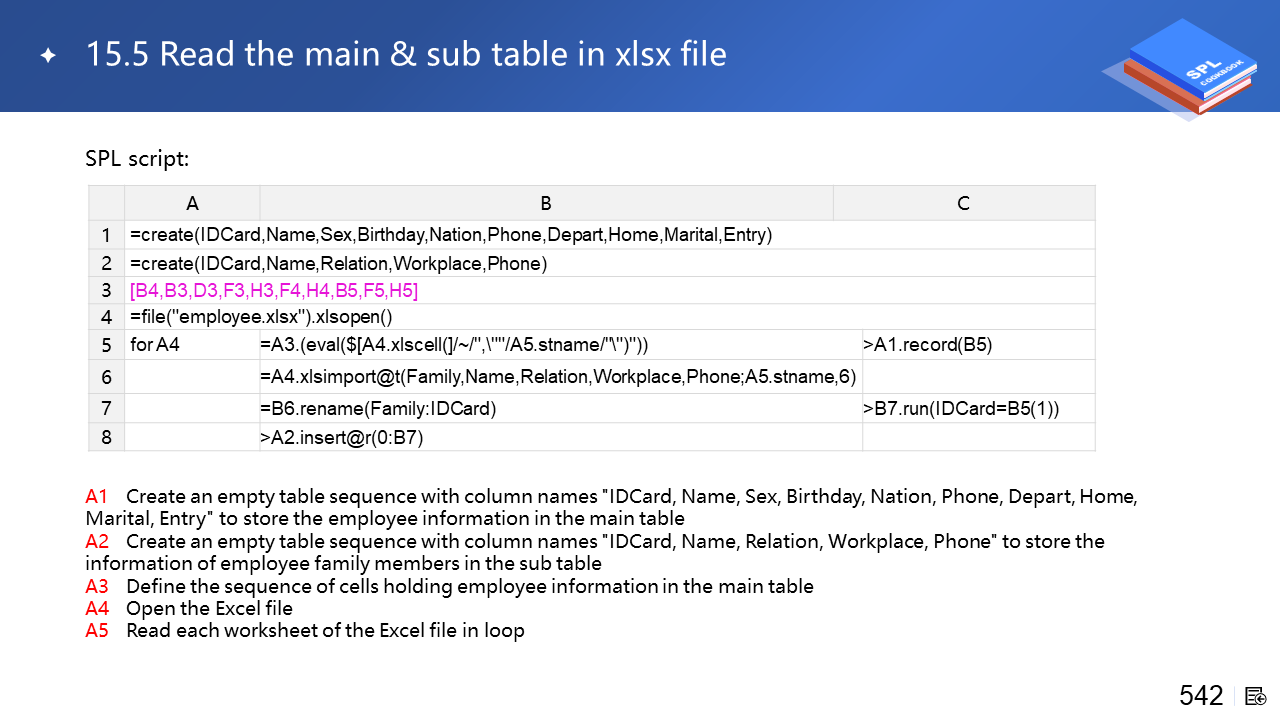Select the '=B6.rename(Family:IDCard)' cell
The width and height of the screenshot is (1280, 720).
pyautogui.click(x=378, y=408)
